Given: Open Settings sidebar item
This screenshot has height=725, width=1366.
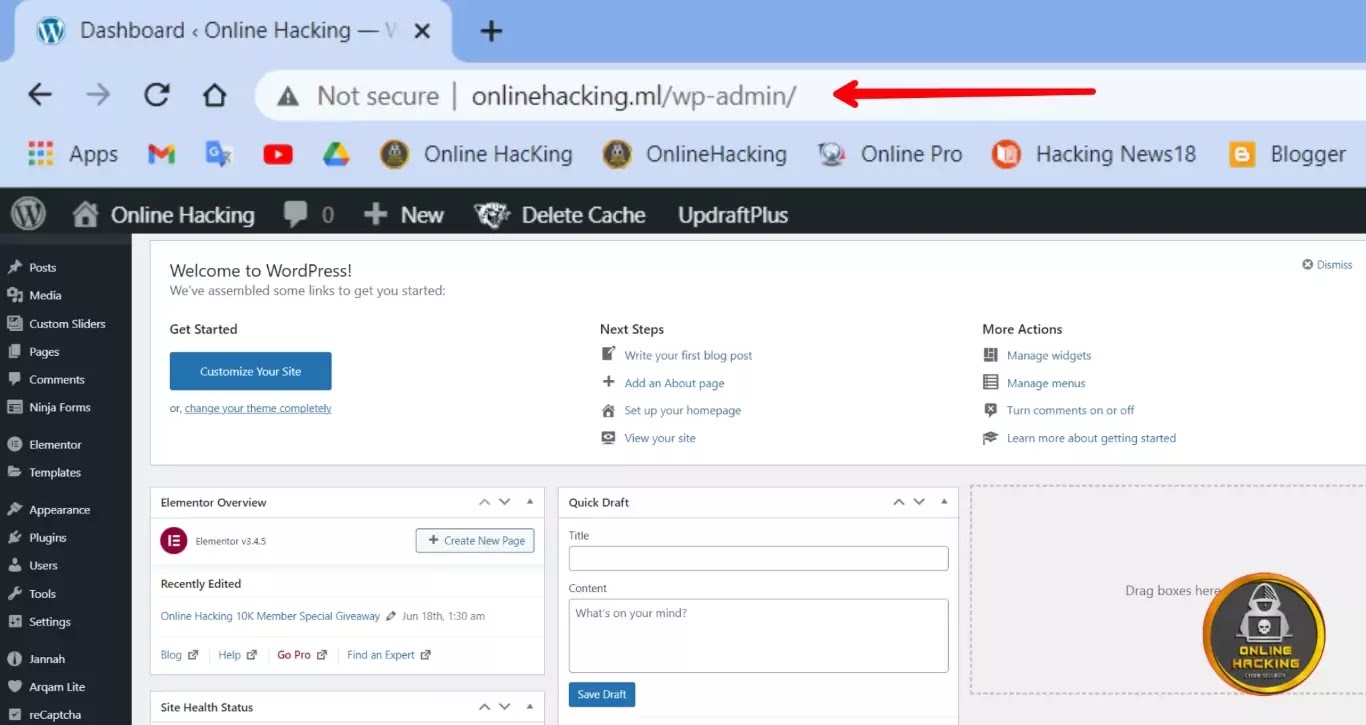Looking at the screenshot, I should point(49,622).
